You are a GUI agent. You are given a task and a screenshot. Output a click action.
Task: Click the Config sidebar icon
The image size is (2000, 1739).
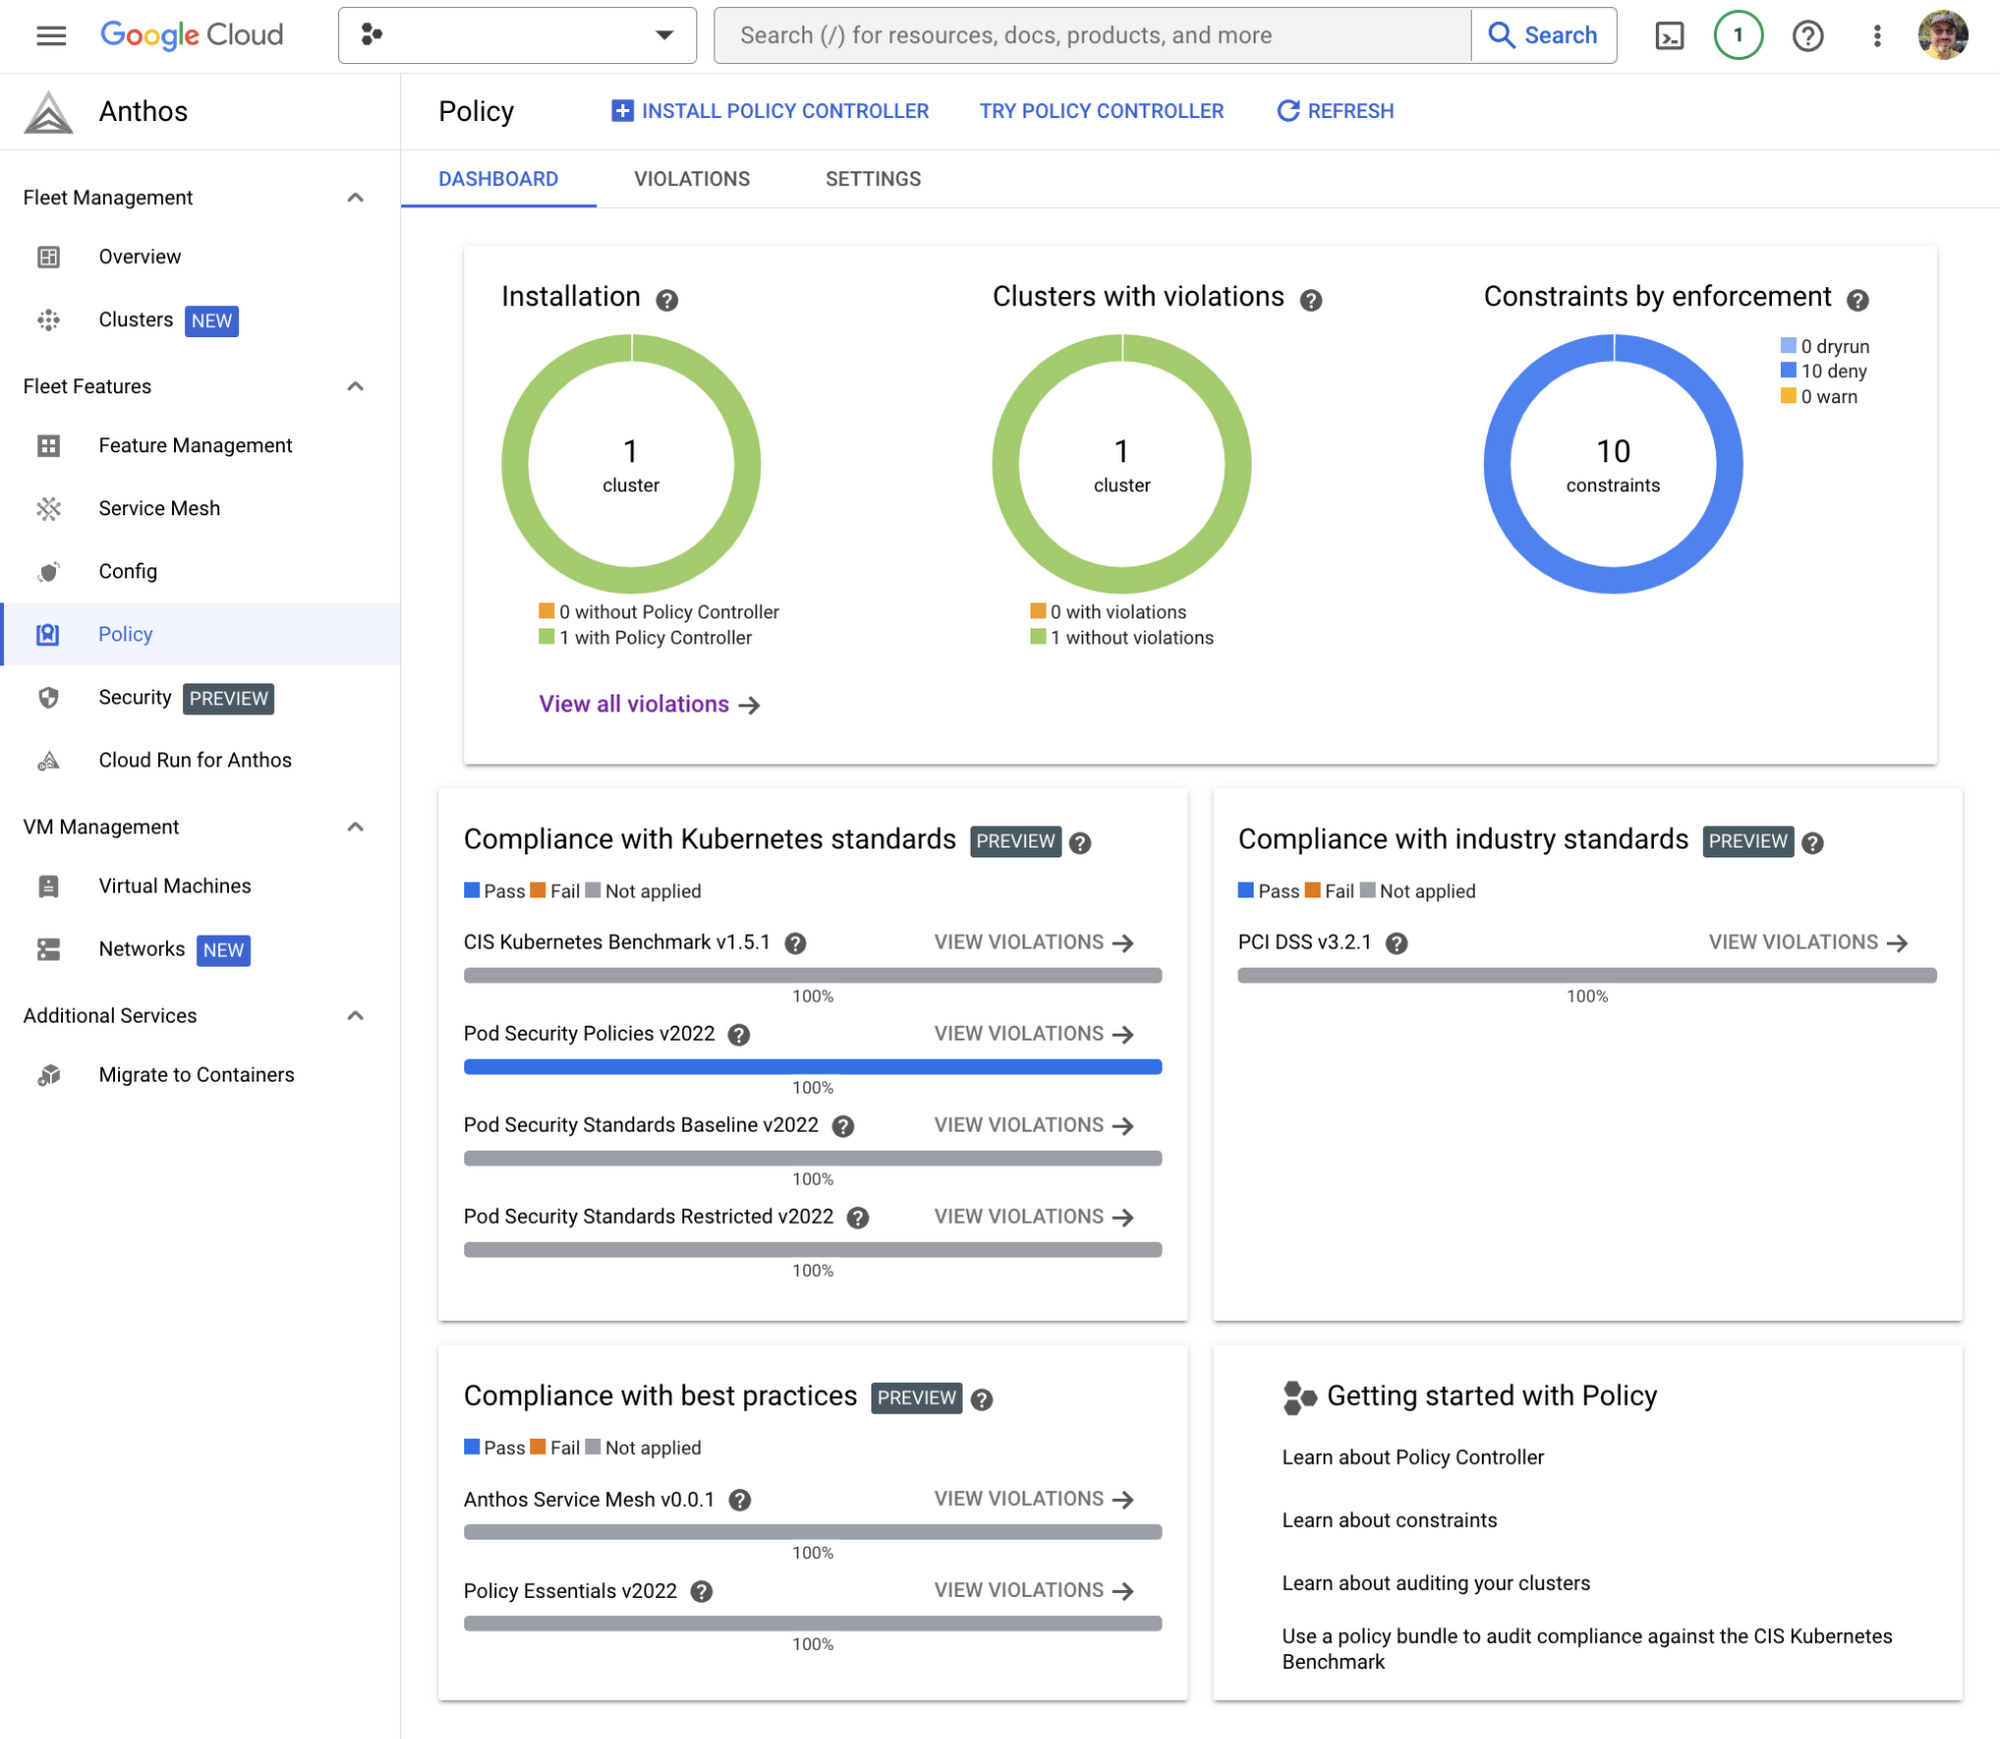[x=48, y=572]
